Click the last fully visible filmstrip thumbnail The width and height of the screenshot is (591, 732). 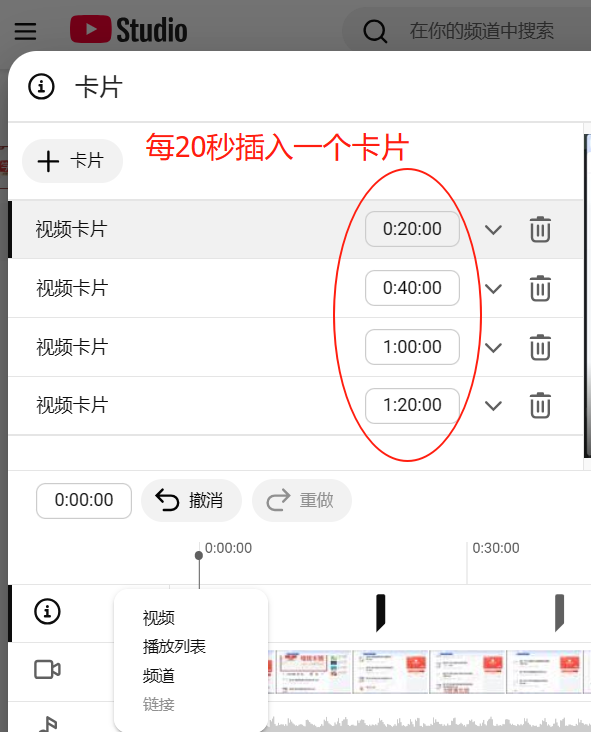(x=544, y=672)
